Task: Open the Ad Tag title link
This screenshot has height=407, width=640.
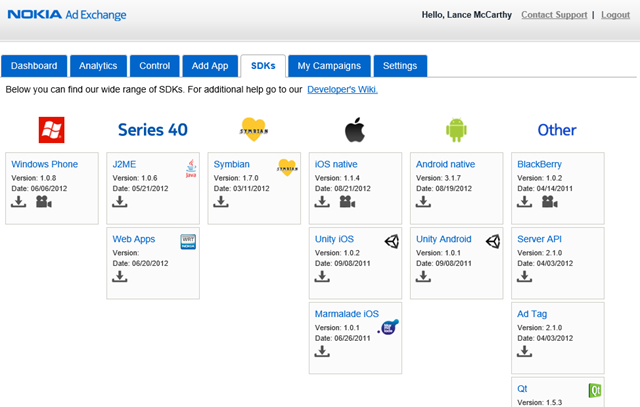Action: pyautogui.click(x=532, y=314)
